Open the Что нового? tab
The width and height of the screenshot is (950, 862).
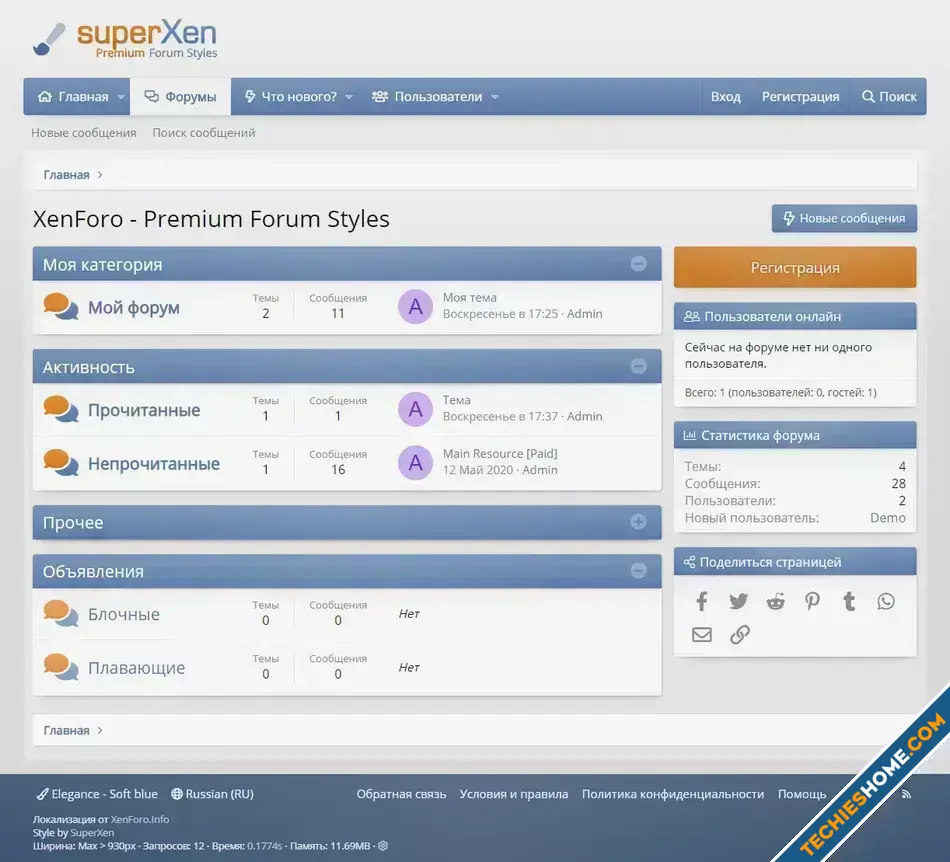click(x=291, y=97)
